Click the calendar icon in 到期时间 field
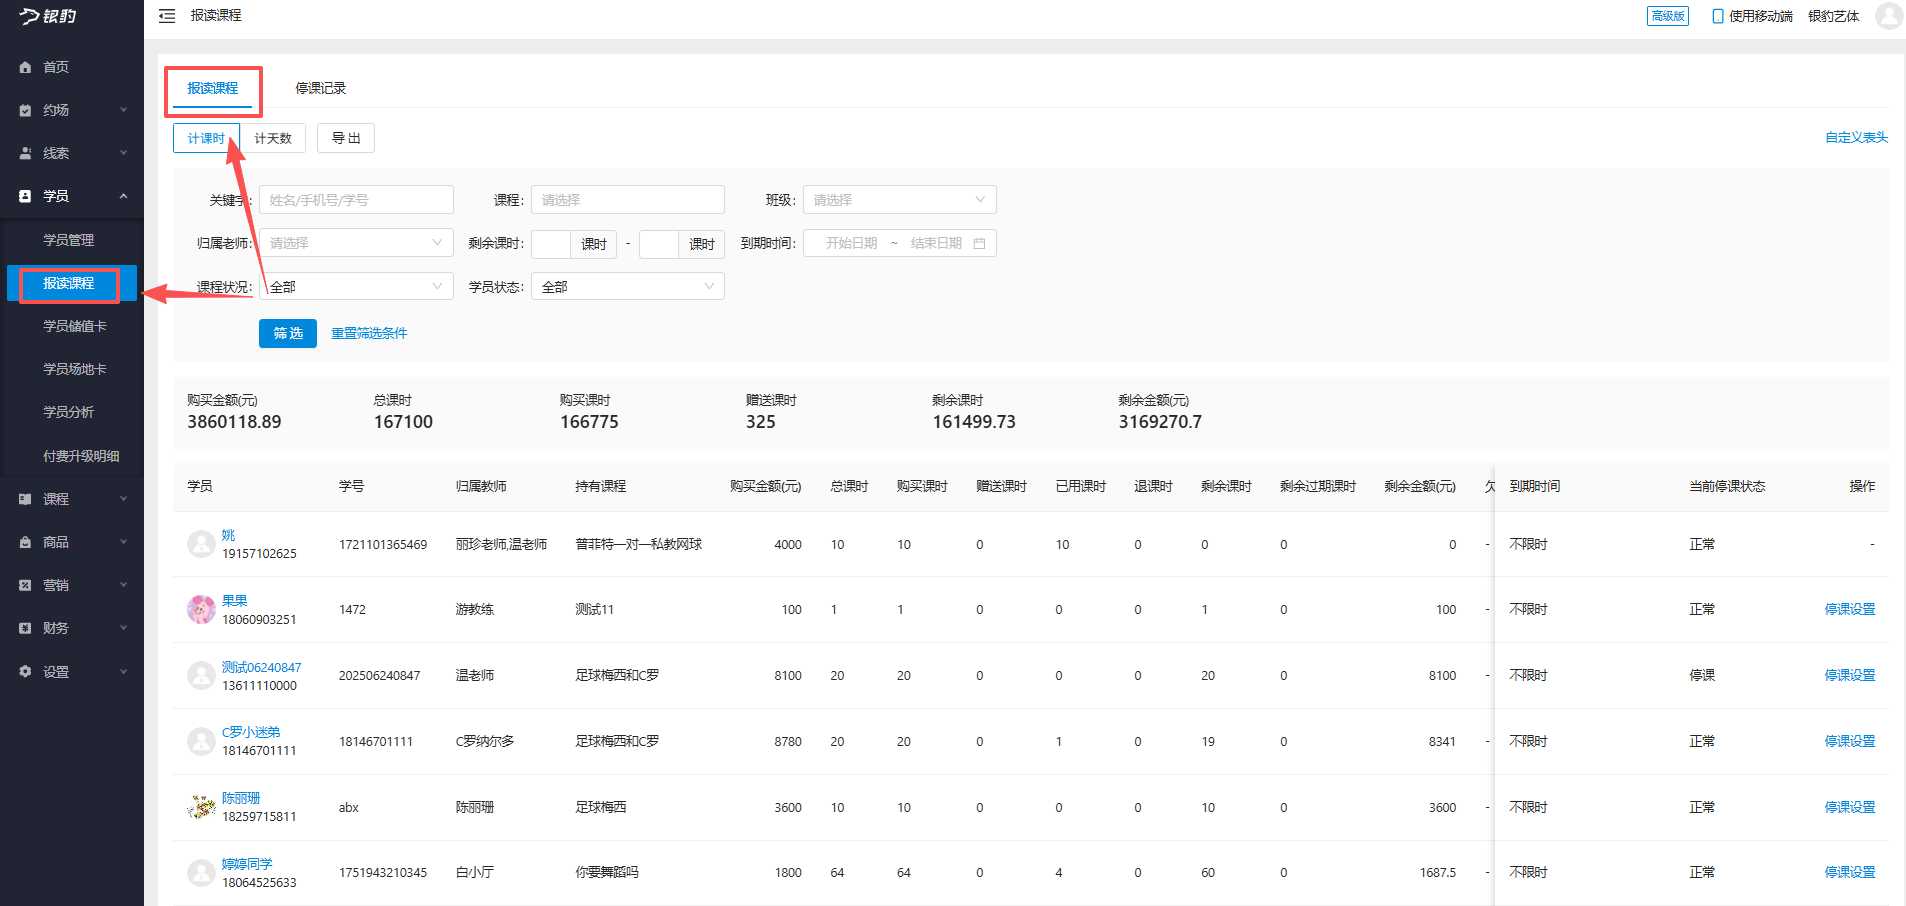Image resolution: width=1906 pixels, height=906 pixels. [979, 244]
